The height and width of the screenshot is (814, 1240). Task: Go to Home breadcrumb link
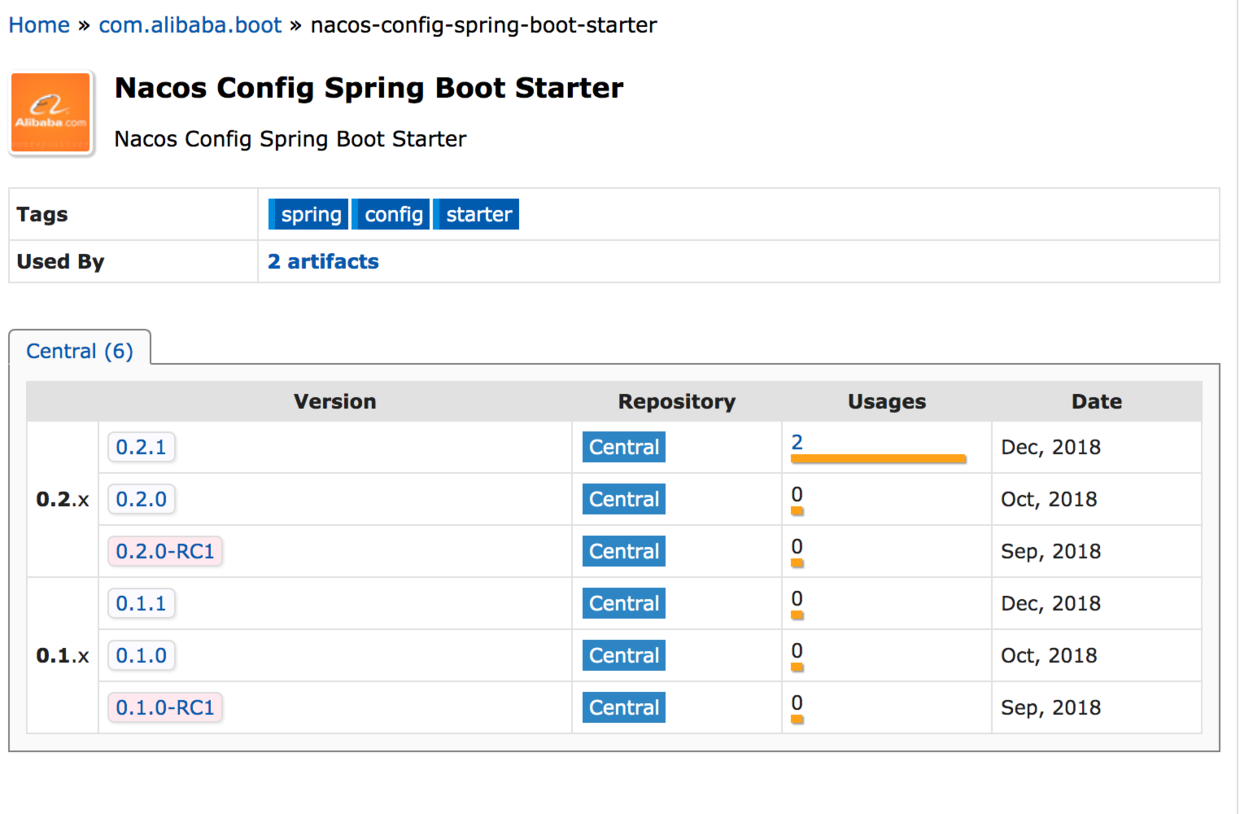point(39,25)
